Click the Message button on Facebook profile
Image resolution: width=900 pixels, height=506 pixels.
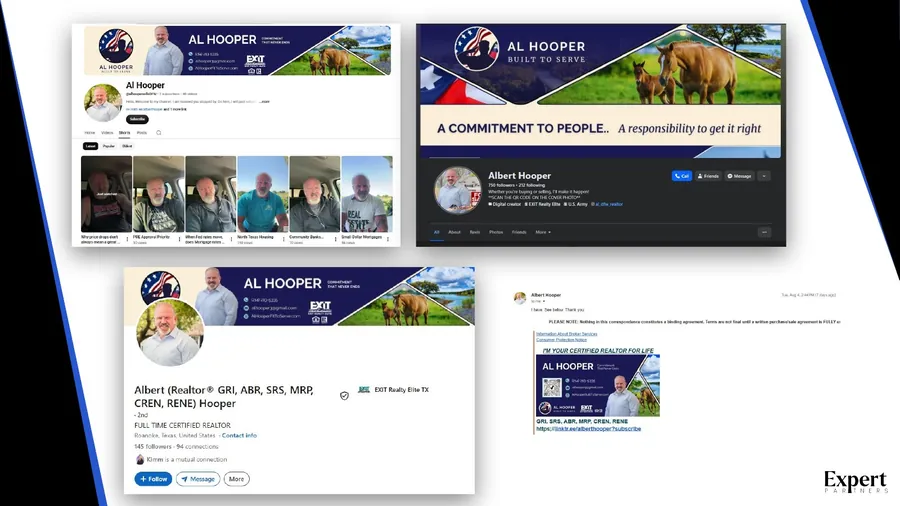pyautogui.click(x=739, y=176)
